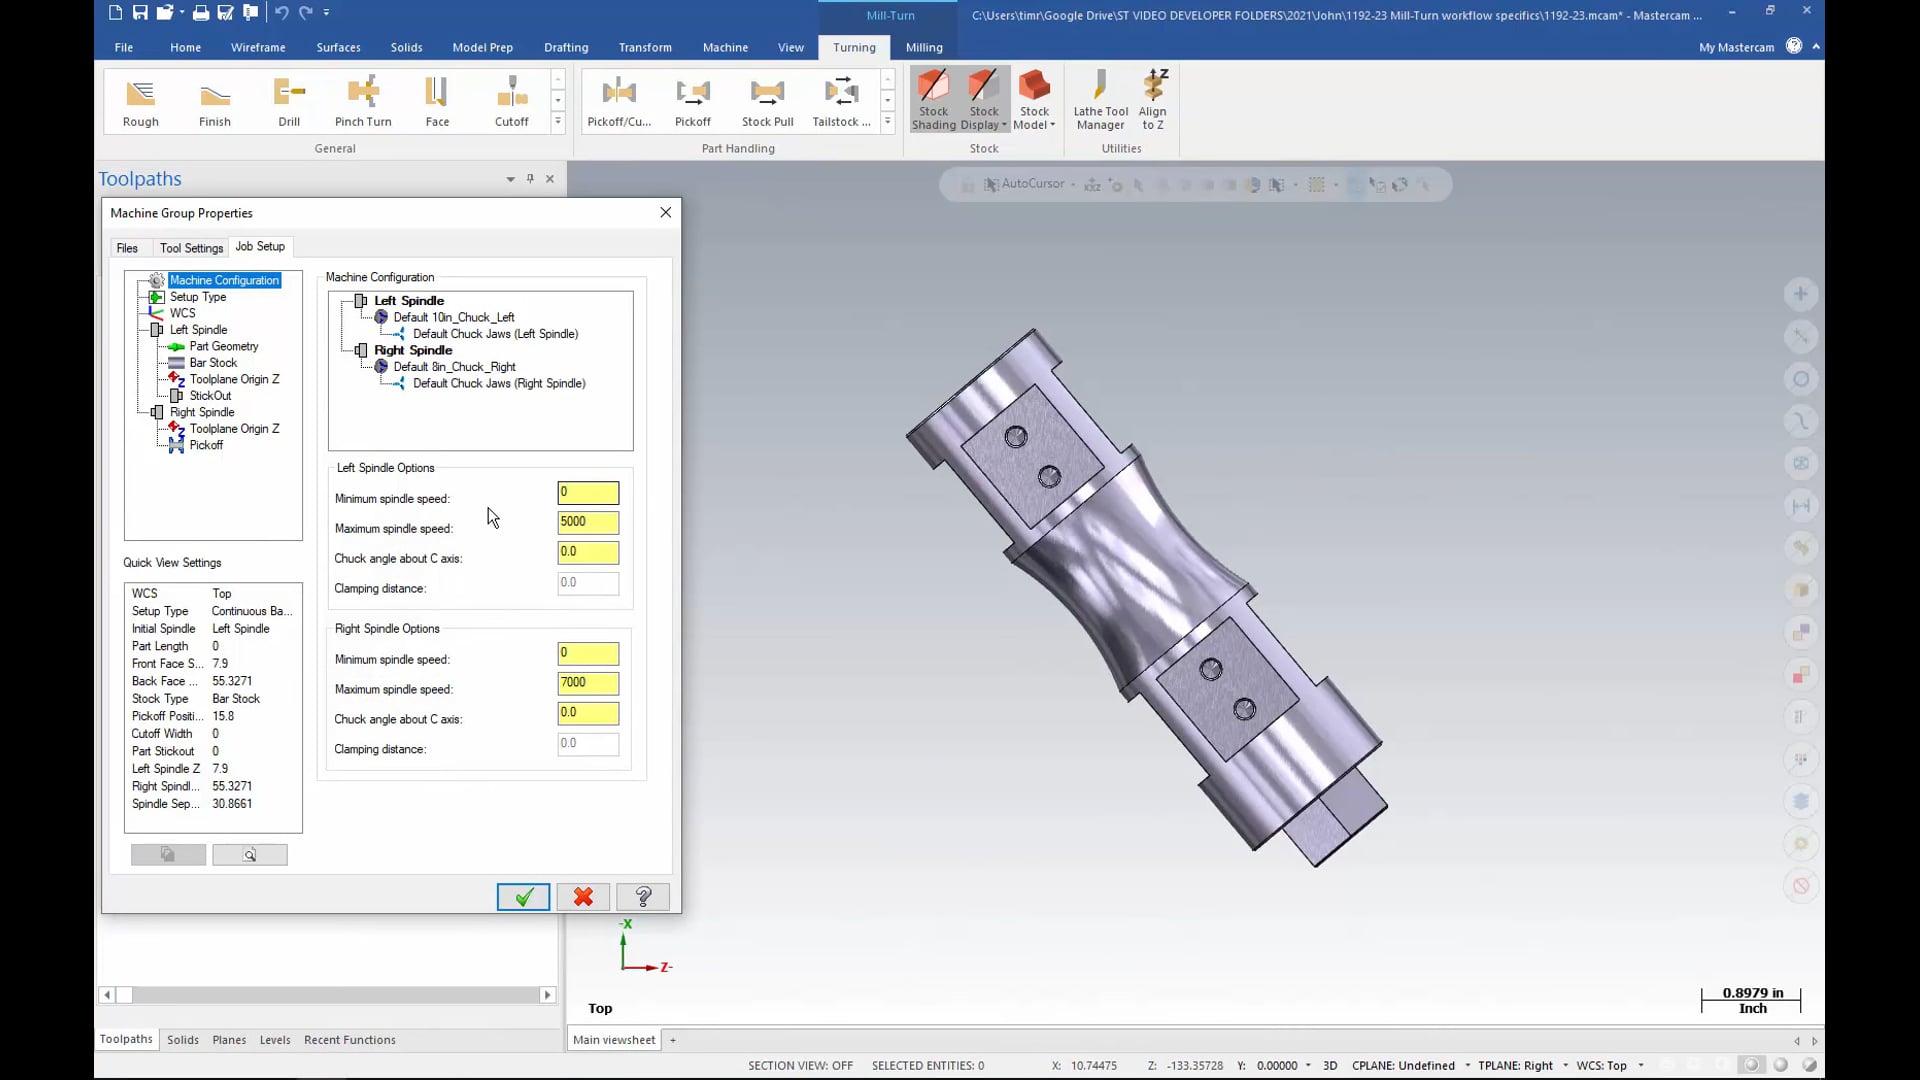Create a new file from quick access toolbar
Image resolution: width=1920 pixels, height=1080 pixels.
(115, 13)
